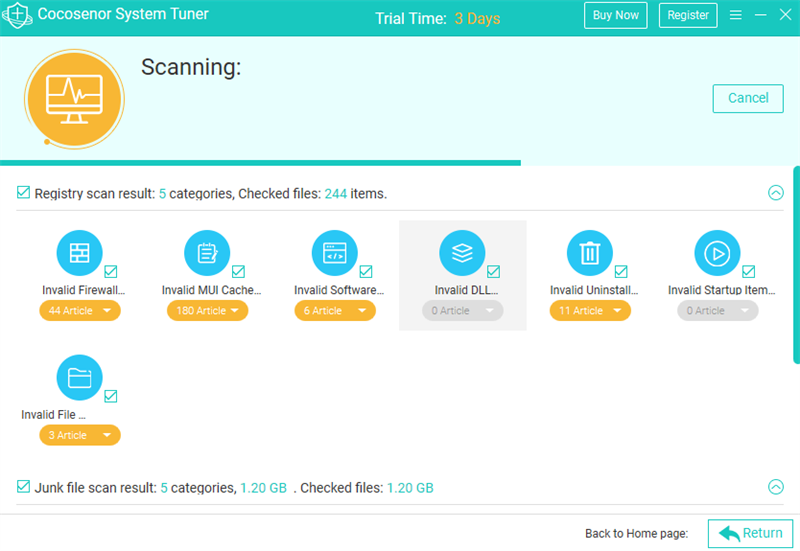Minimize the System Tuner window
This screenshot has height=551, width=800.
click(760, 15)
